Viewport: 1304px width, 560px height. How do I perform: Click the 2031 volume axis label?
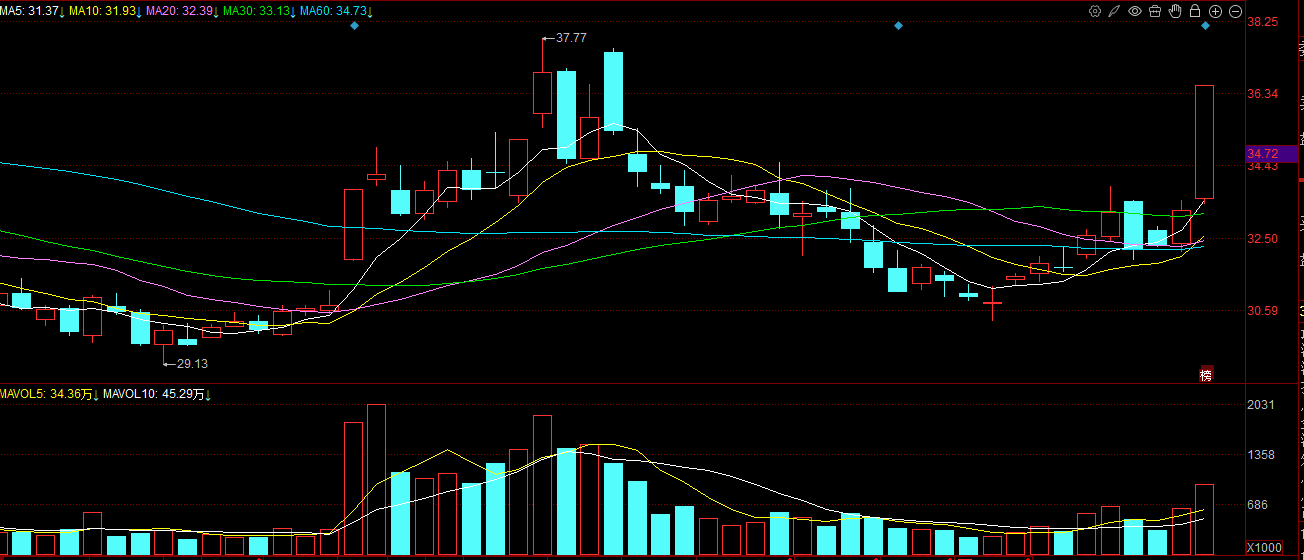tap(1262, 405)
